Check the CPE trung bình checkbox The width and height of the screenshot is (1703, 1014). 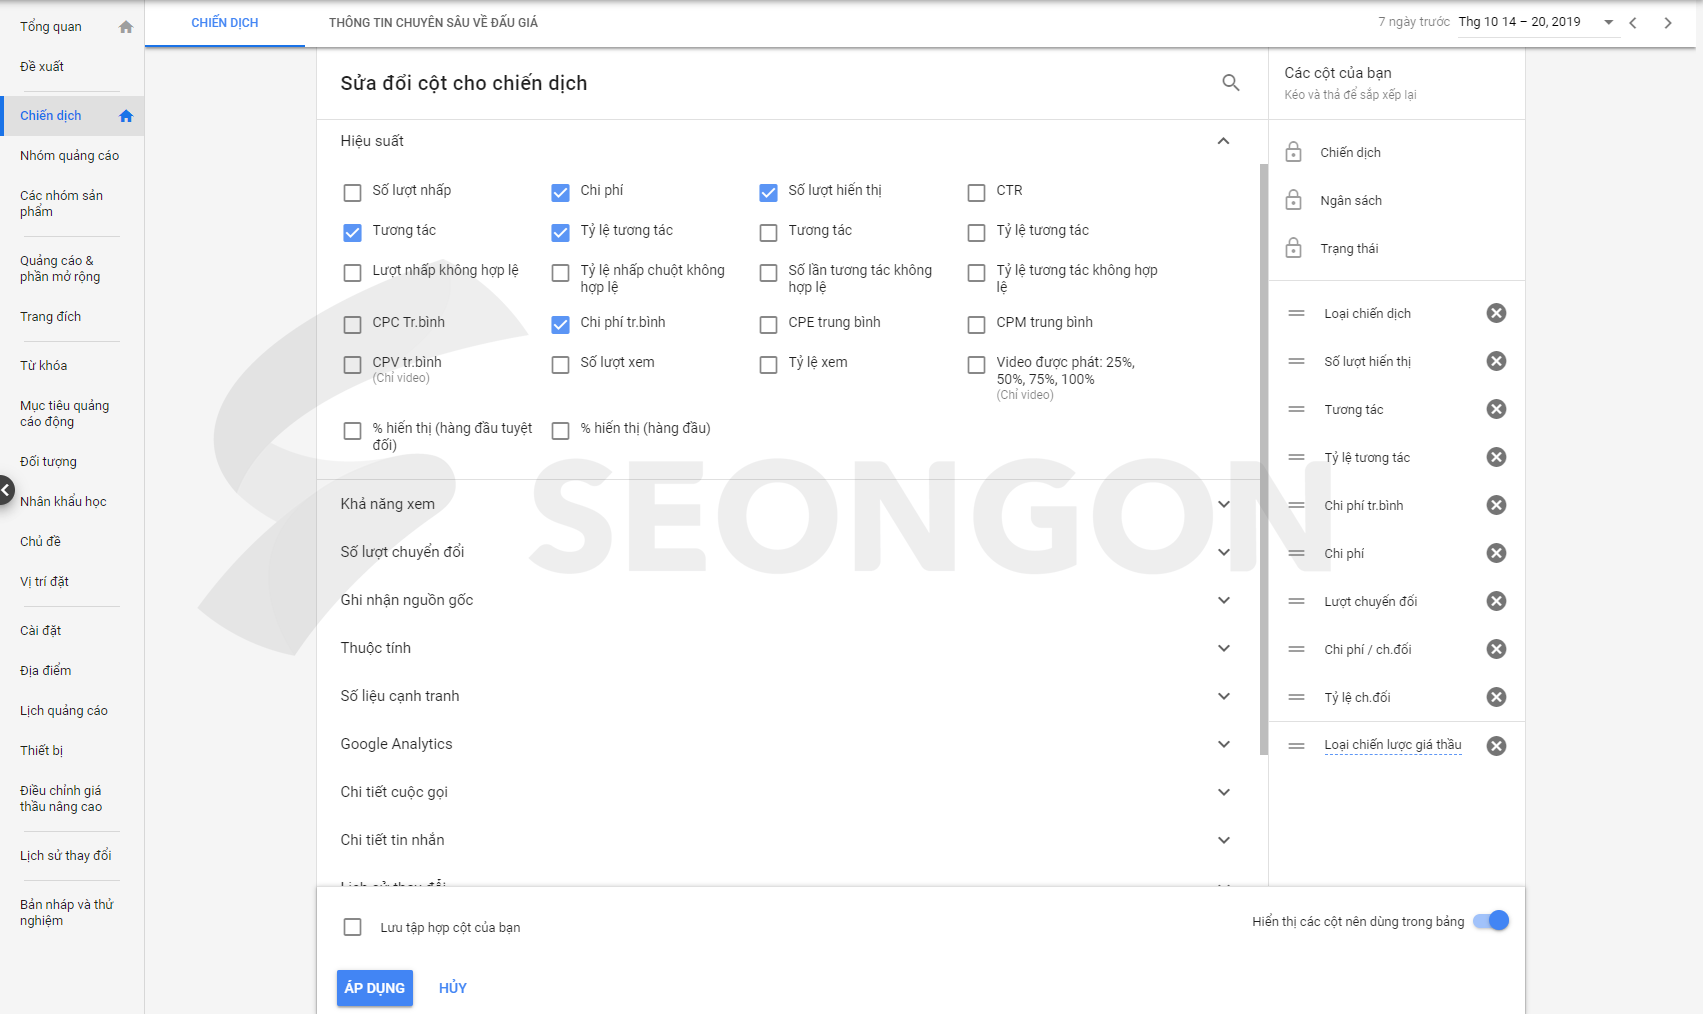pyautogui.click(x=768, y=325)
